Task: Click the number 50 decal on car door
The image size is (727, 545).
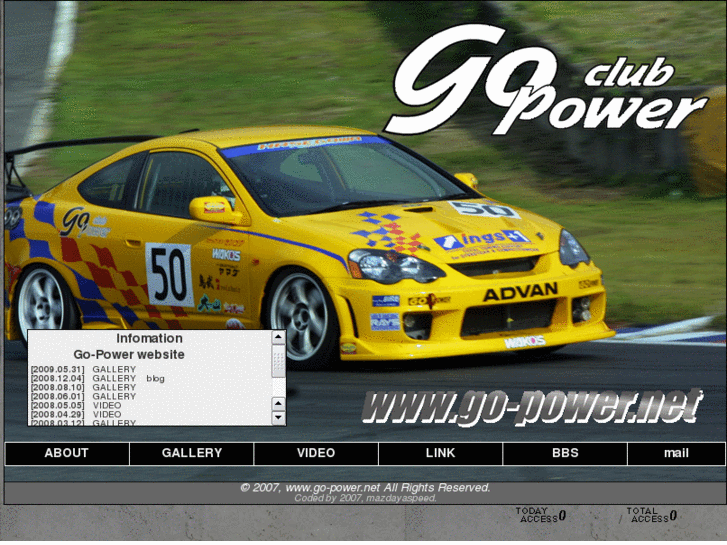Action: point(169,274)
